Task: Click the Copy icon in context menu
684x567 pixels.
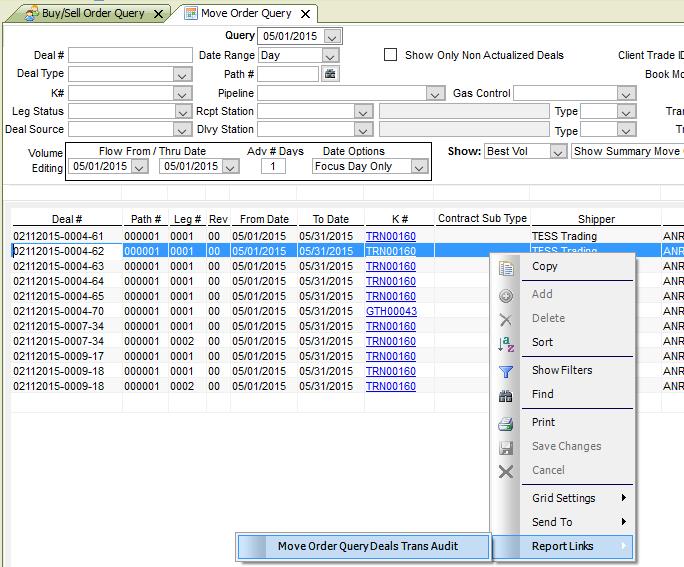Action: point(506,267)
